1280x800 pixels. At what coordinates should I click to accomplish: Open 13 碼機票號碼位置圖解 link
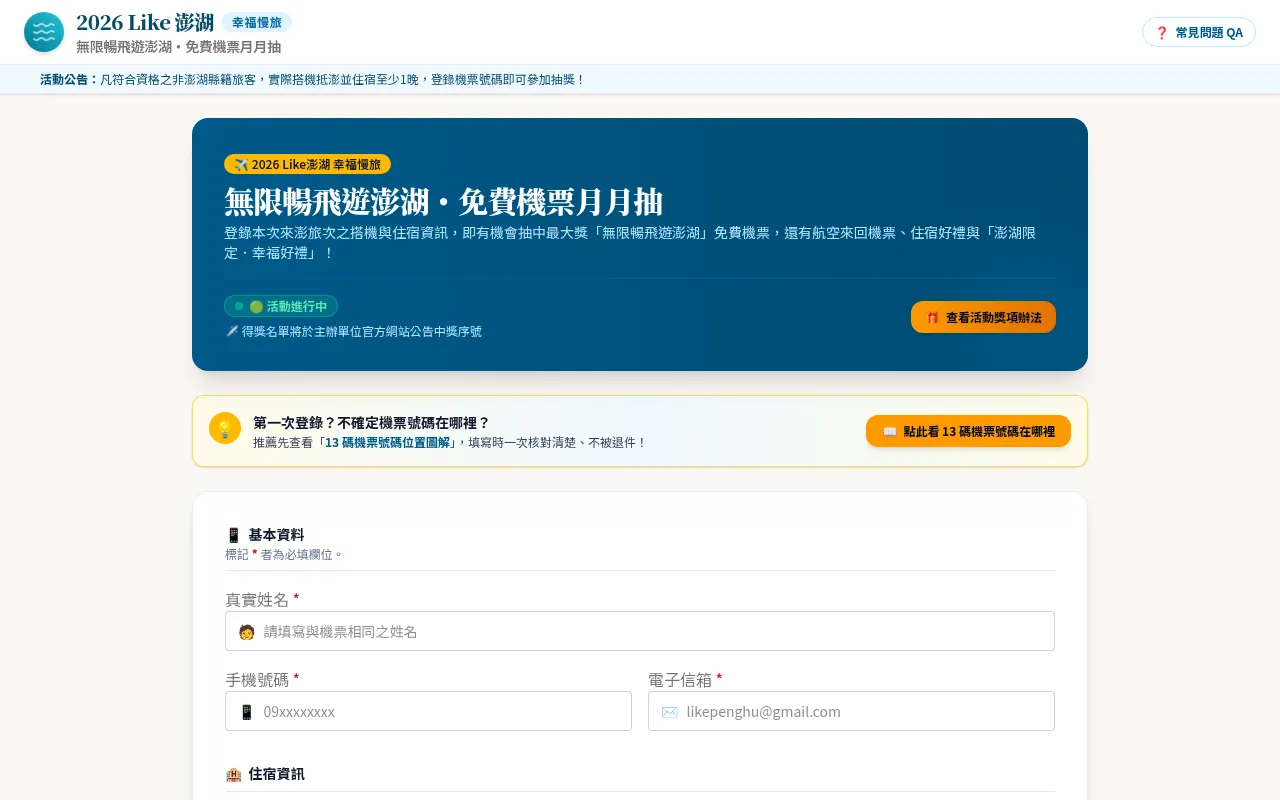388,442
